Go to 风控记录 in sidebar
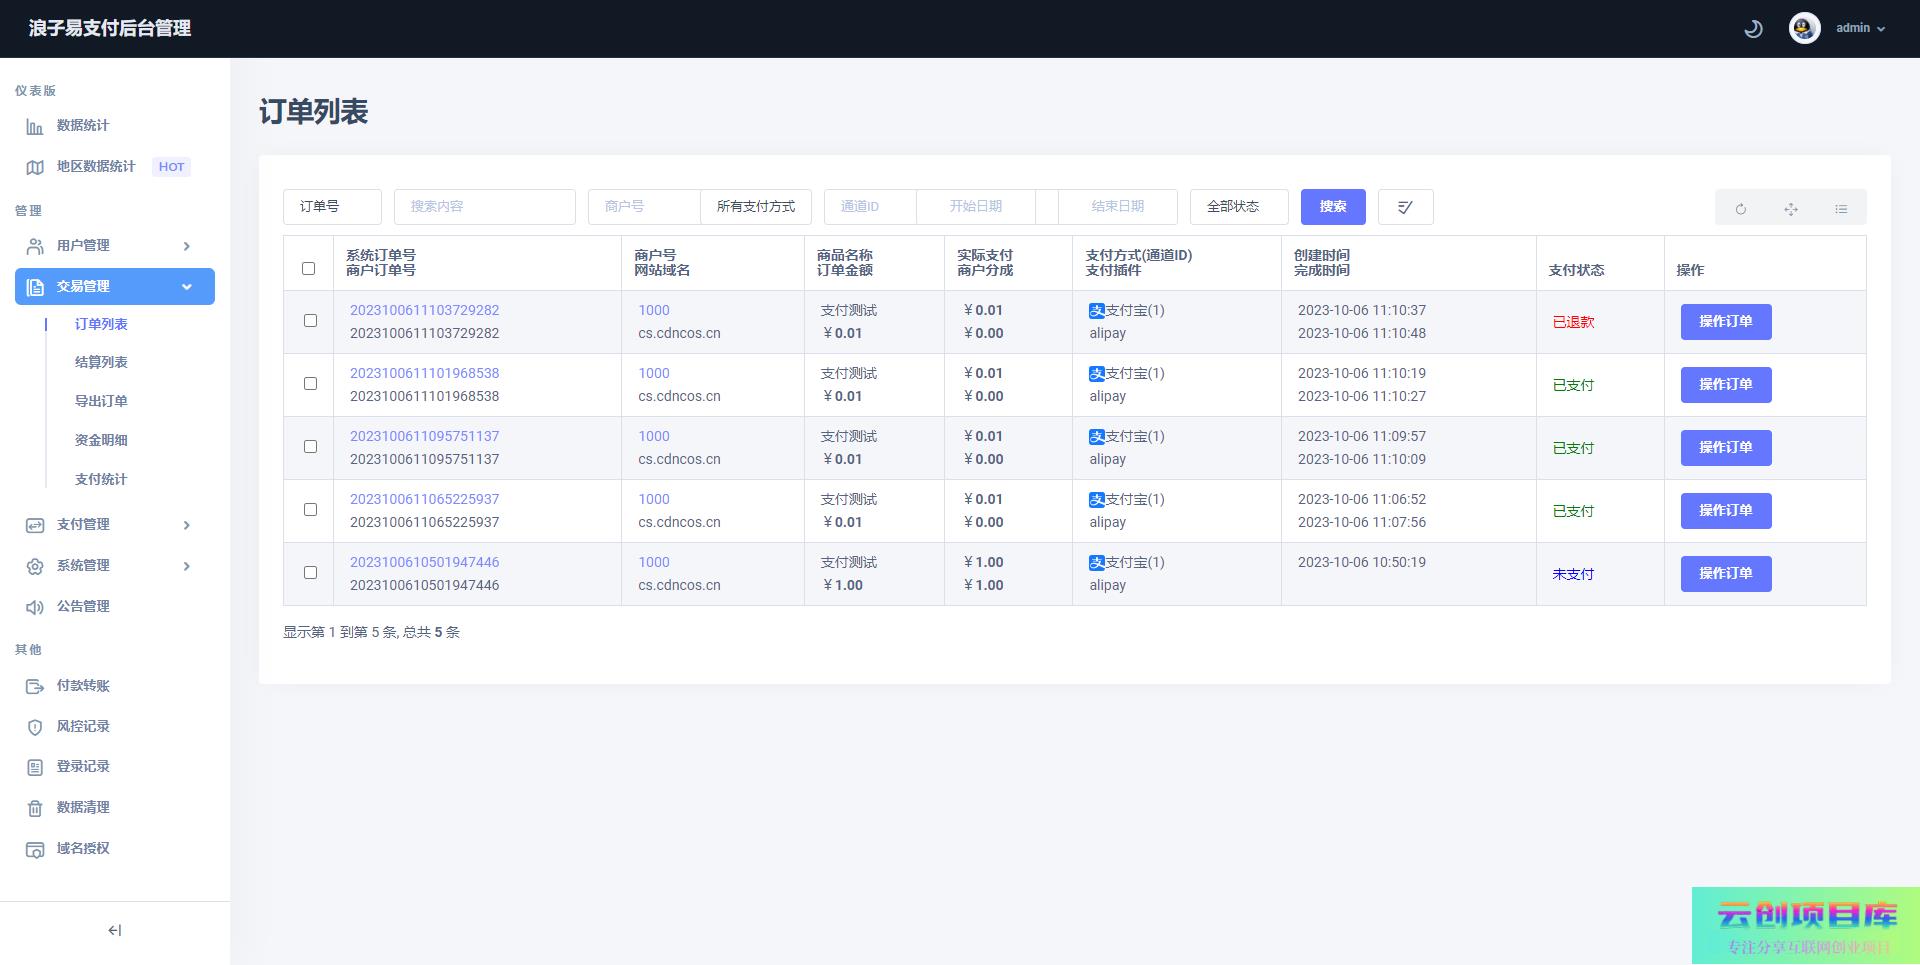1920x965 pixels. pyautogui.click(x=83, y=726)
